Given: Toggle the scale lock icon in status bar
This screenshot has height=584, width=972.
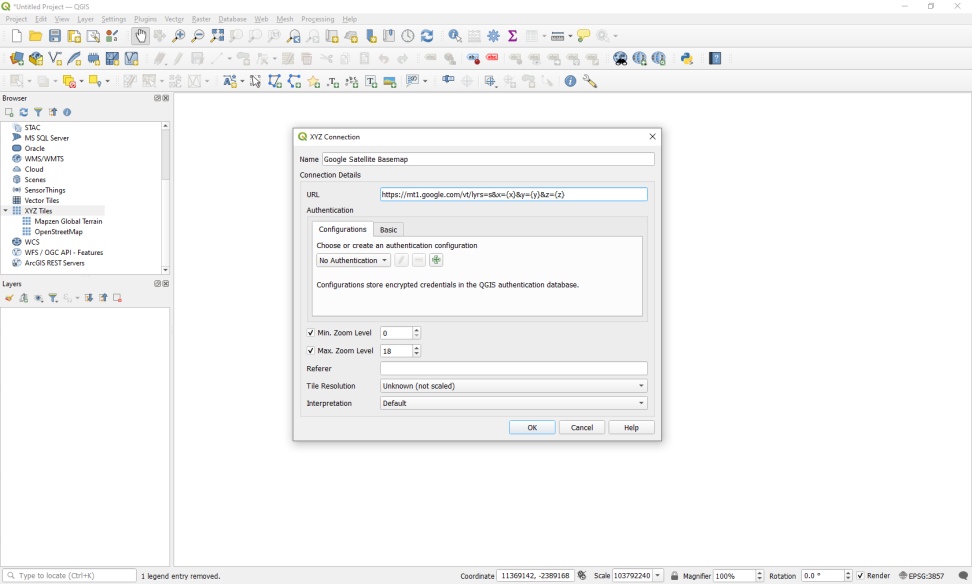Looking at the screenshot, I should tap(674, 576).
